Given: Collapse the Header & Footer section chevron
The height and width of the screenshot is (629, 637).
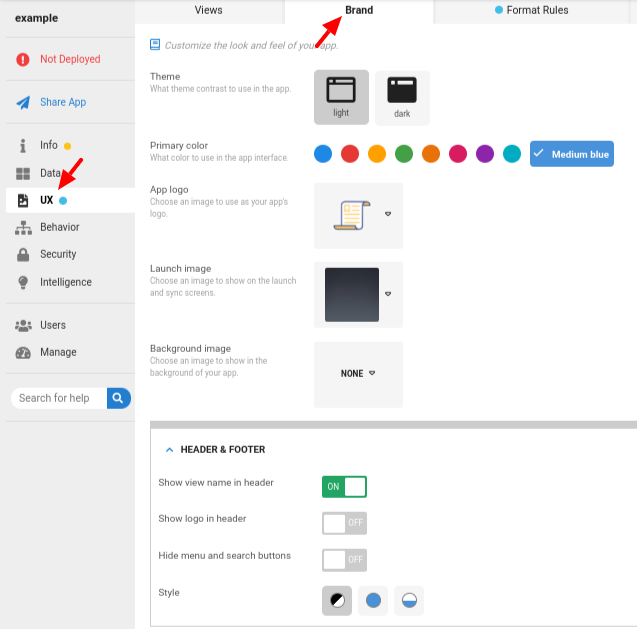Looking at the screenshot, I should click(x=169, y=450).
